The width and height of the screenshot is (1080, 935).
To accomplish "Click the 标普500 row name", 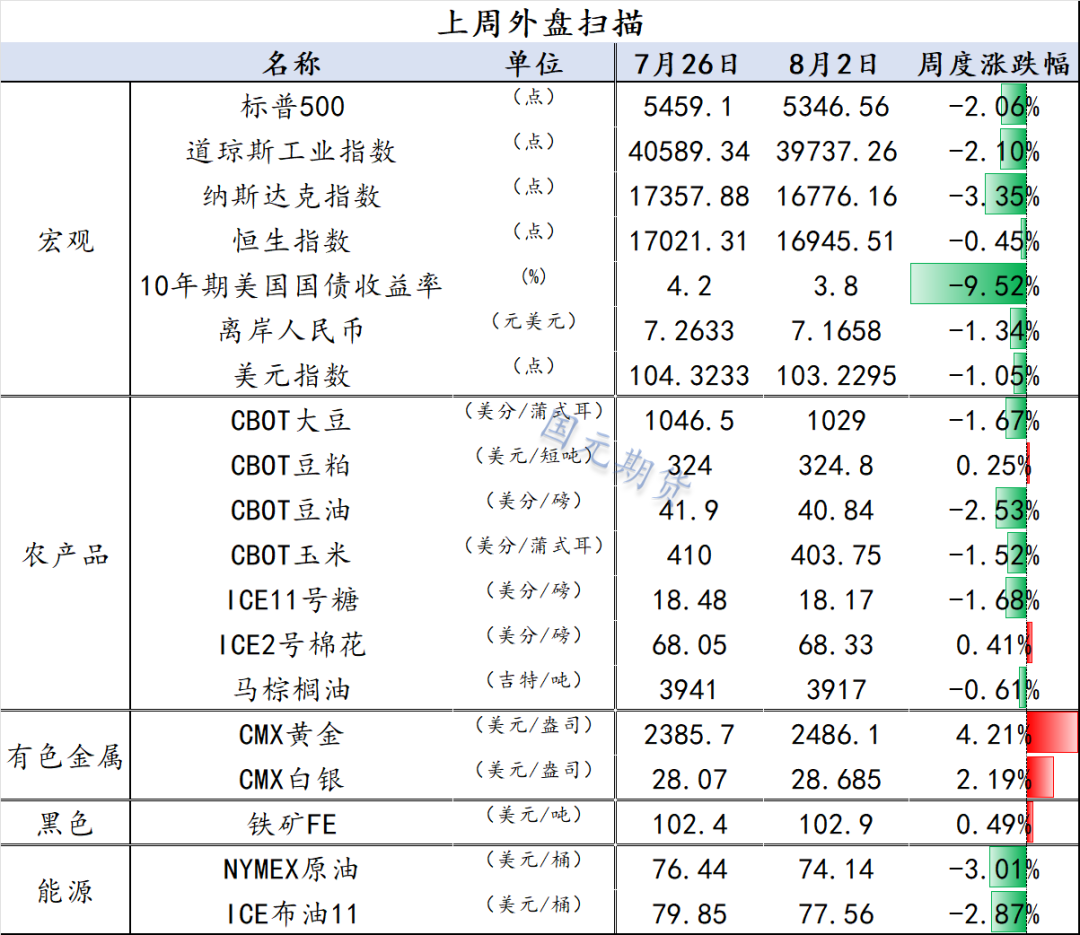I will (293, 107).
